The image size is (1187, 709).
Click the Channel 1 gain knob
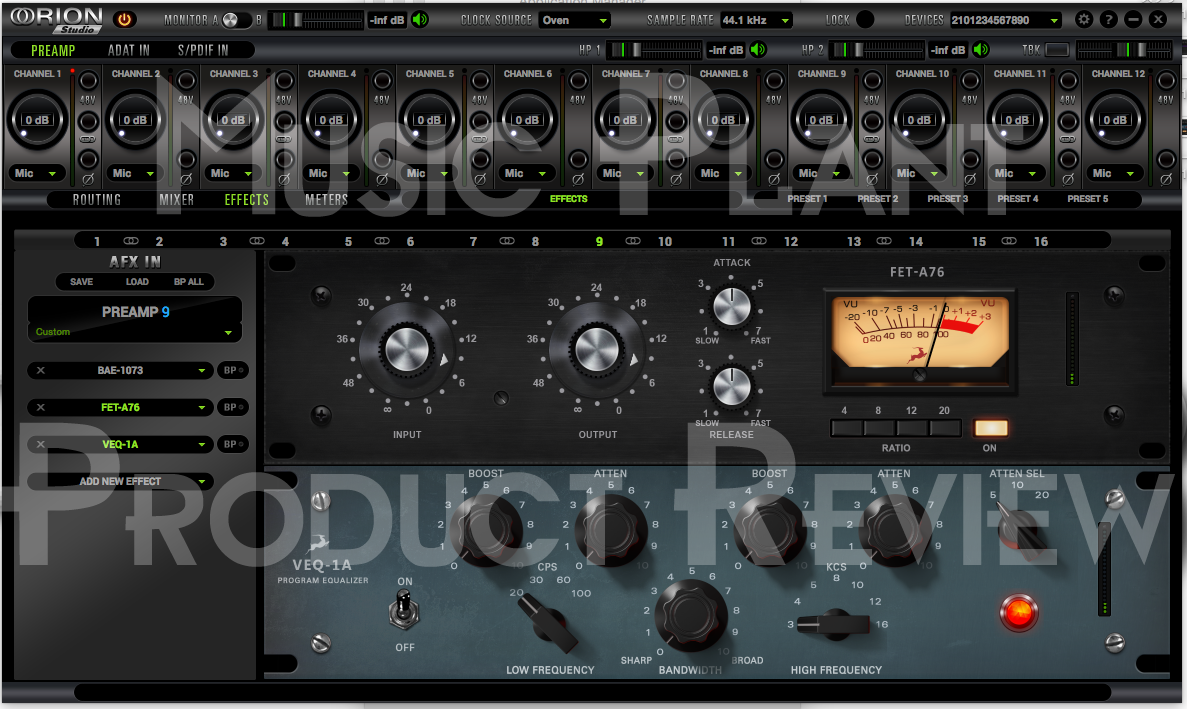pos(37,120)
